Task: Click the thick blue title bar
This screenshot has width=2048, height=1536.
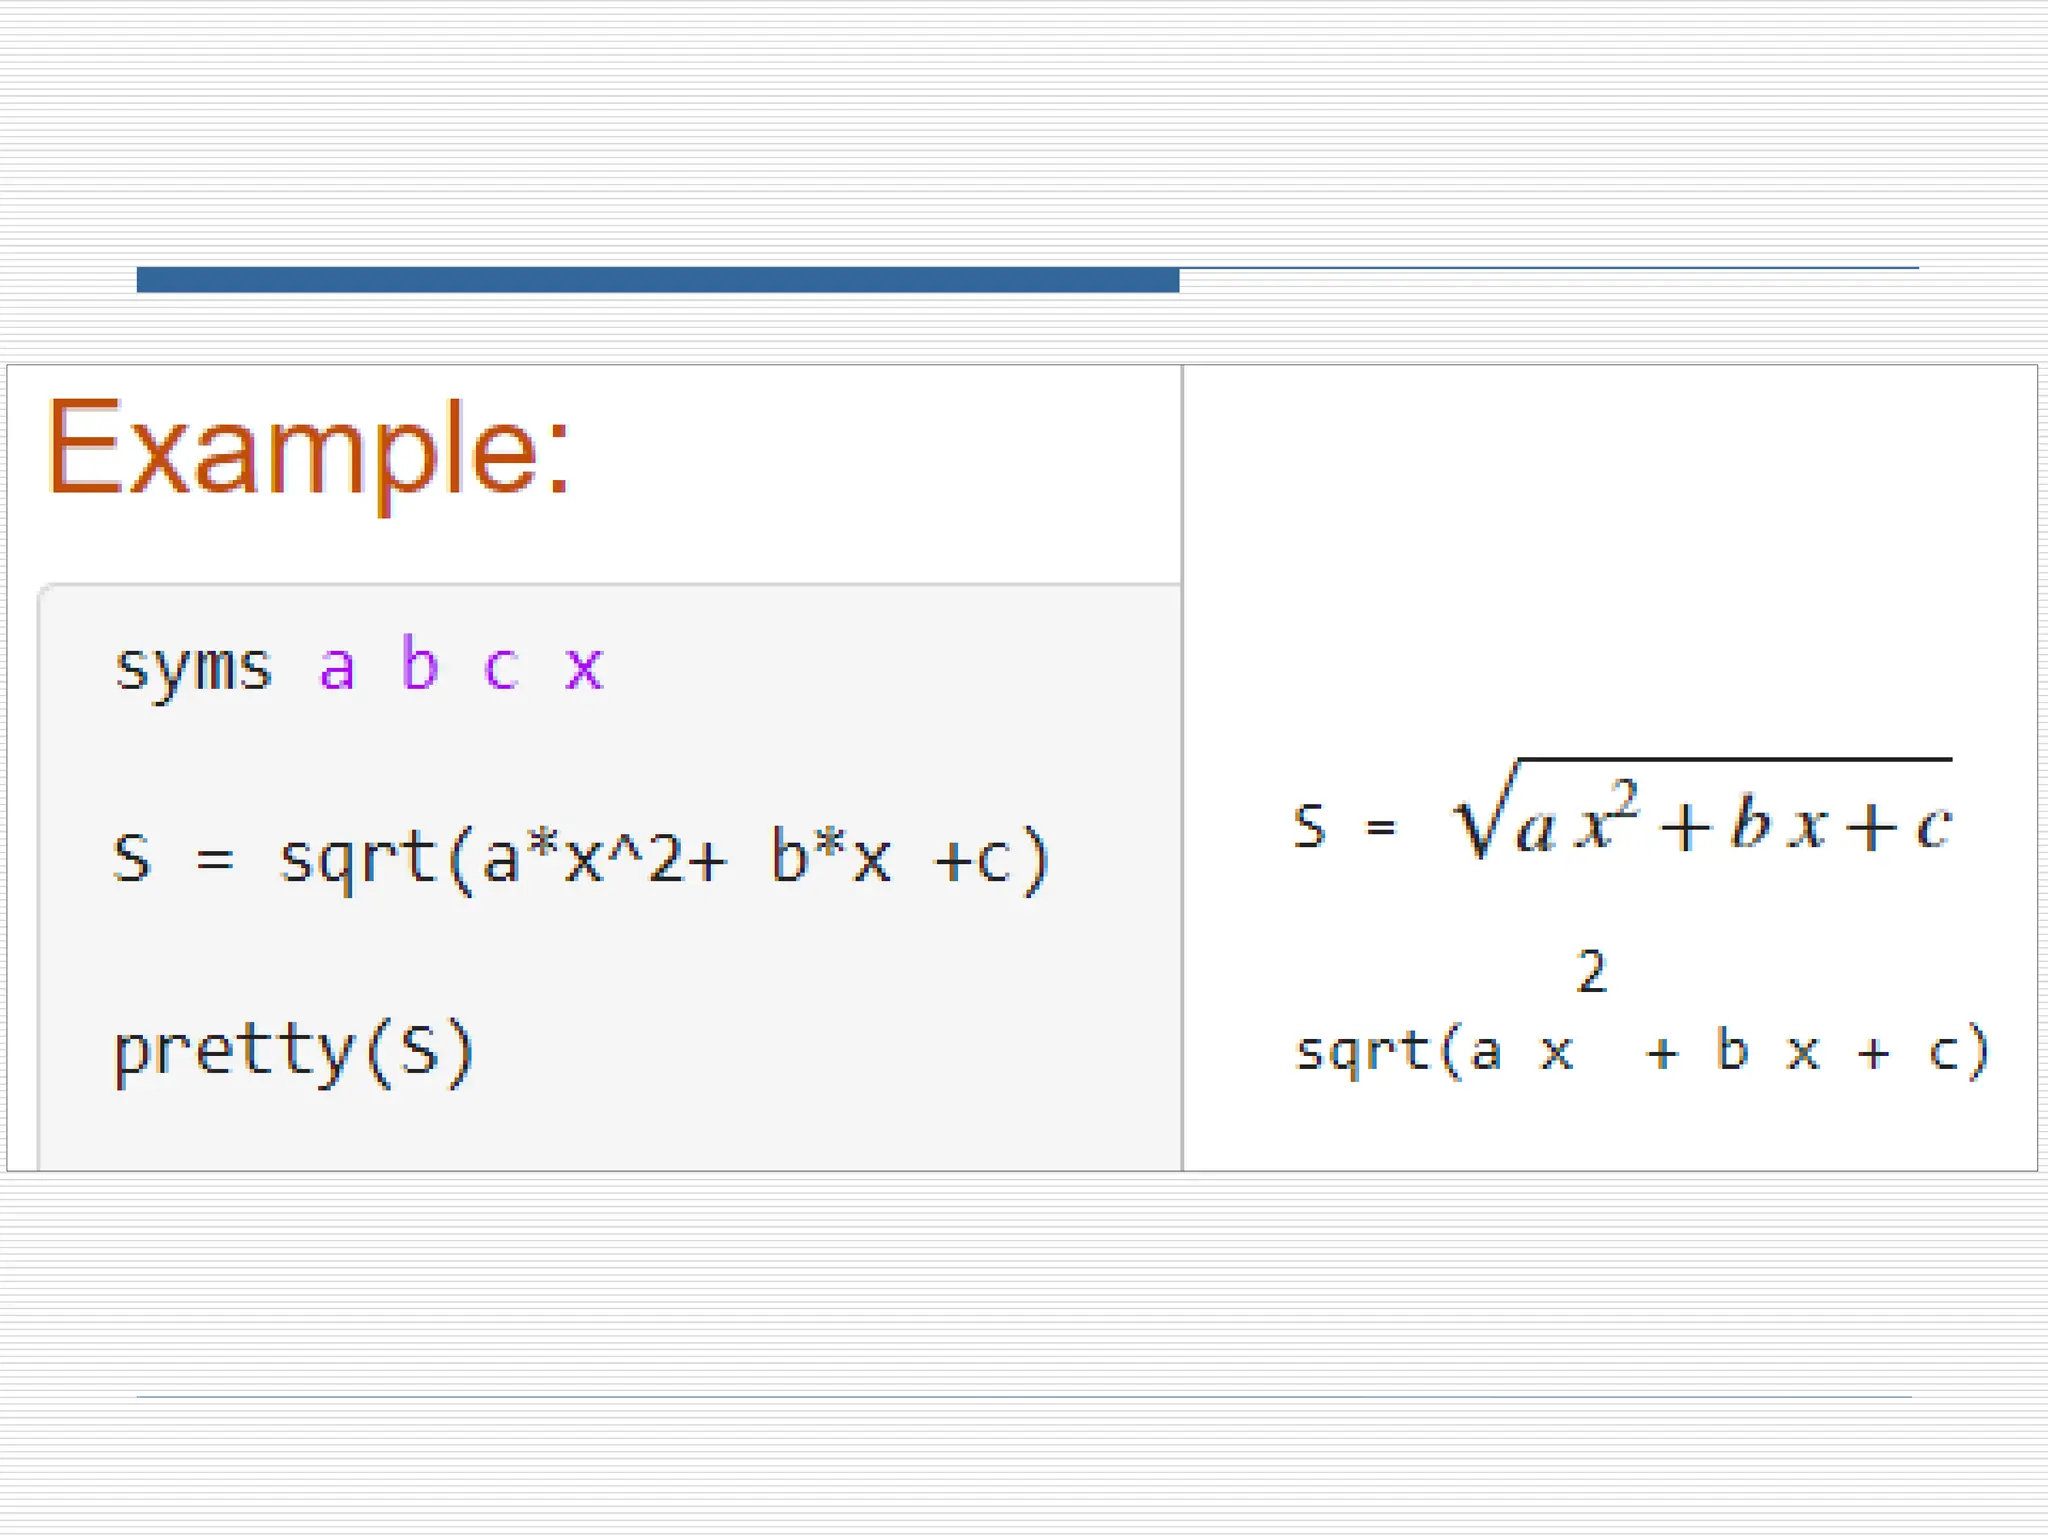Action: pyautogui.click(x=657, y=280)
